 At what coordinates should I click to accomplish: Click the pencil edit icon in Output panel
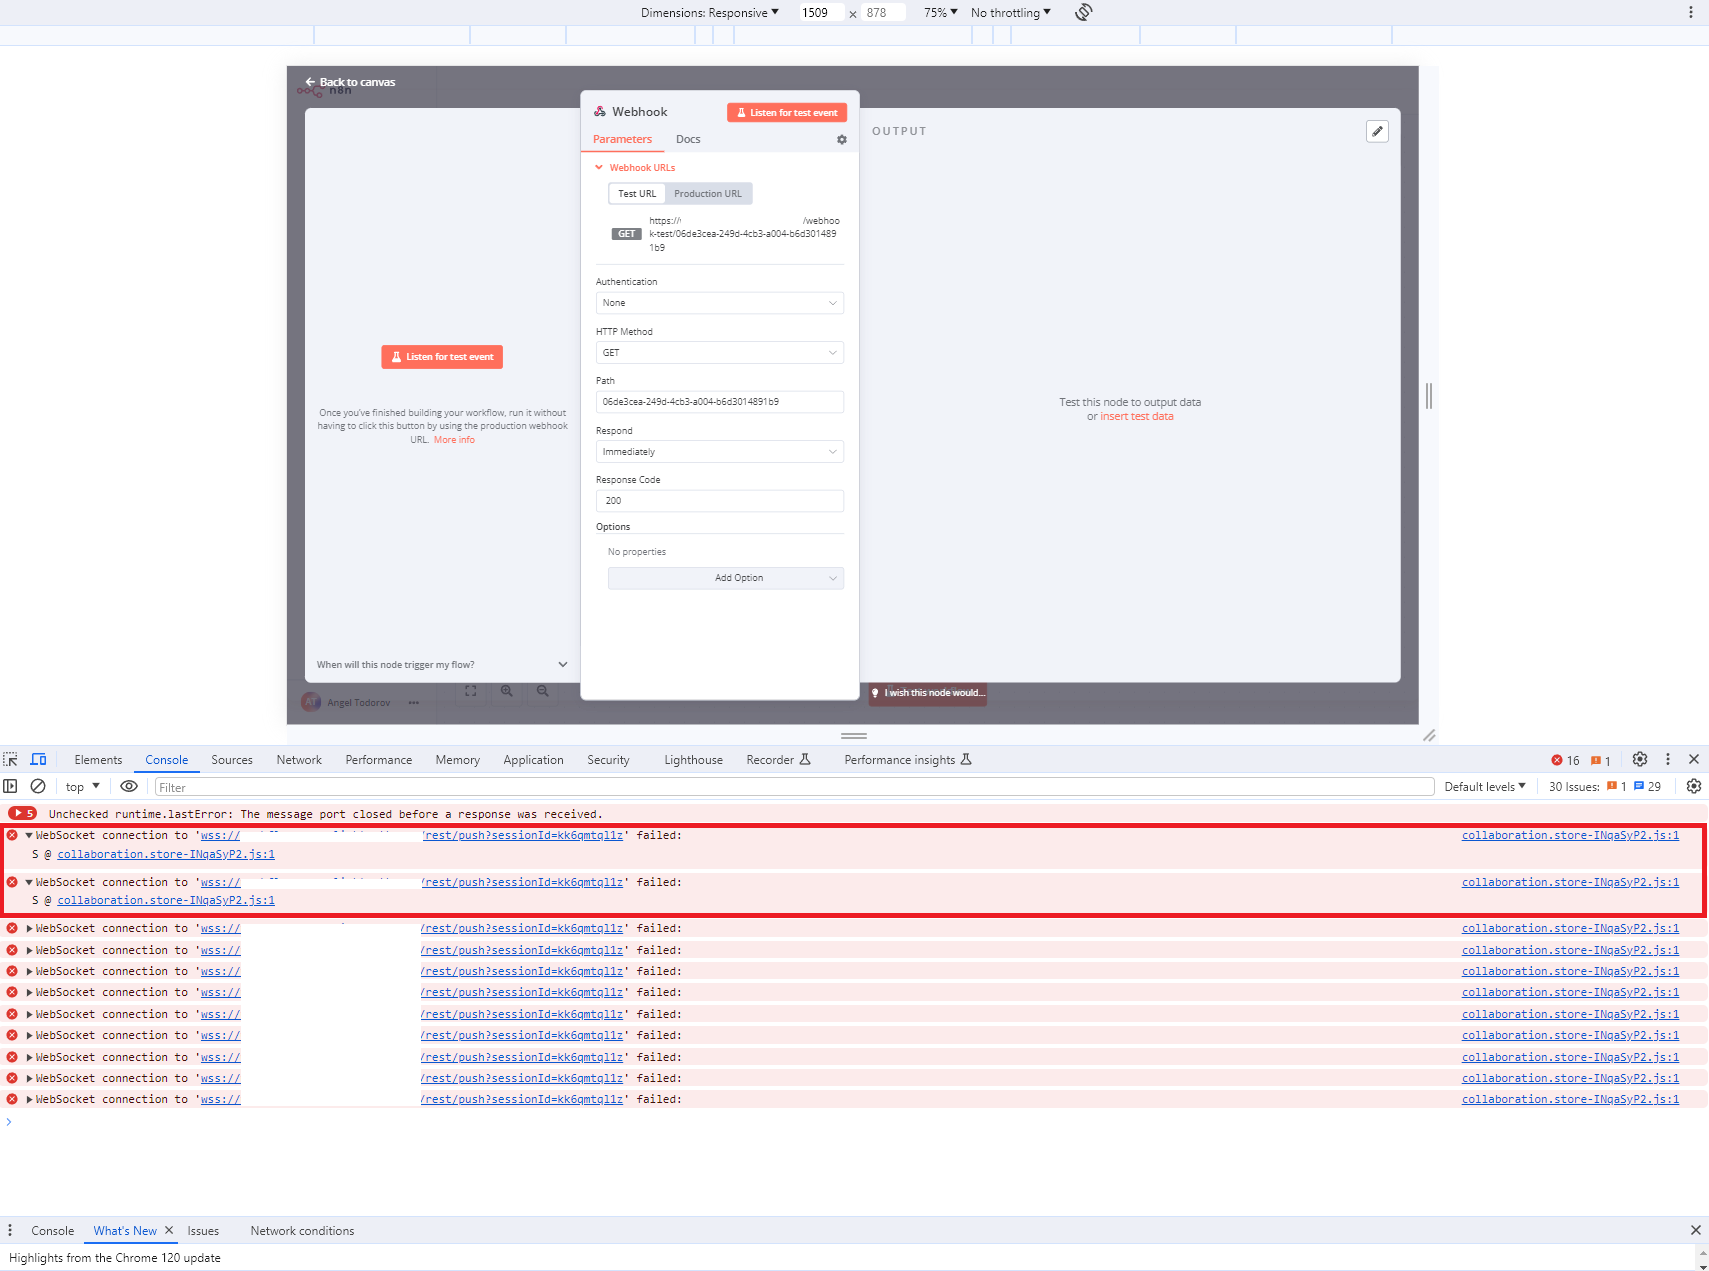(x=1377, y=131)
